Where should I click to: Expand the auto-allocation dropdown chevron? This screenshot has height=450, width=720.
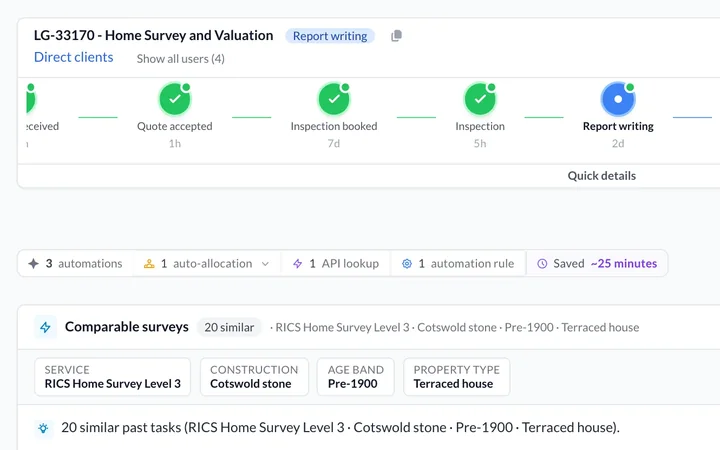265,264
